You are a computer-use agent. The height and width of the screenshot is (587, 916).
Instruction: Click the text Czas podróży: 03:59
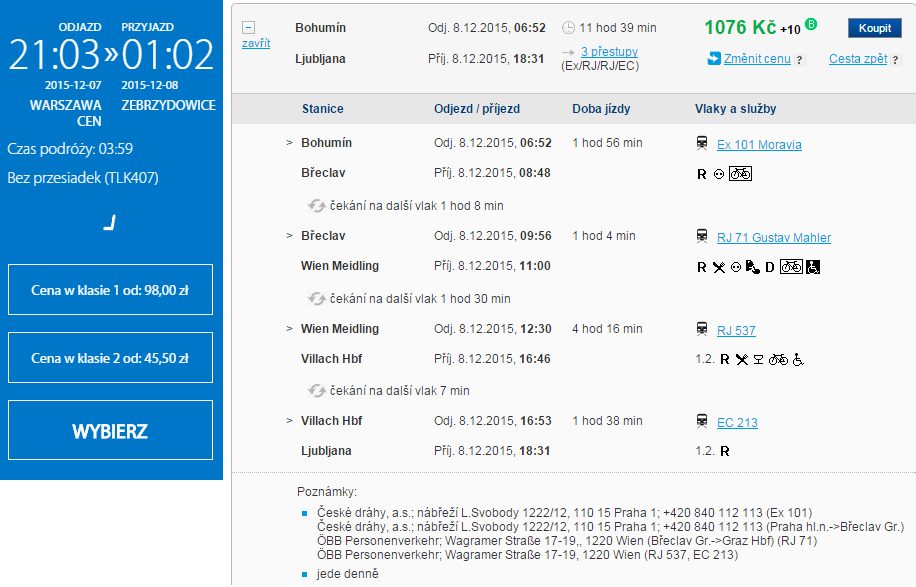(x=70, y=148)
